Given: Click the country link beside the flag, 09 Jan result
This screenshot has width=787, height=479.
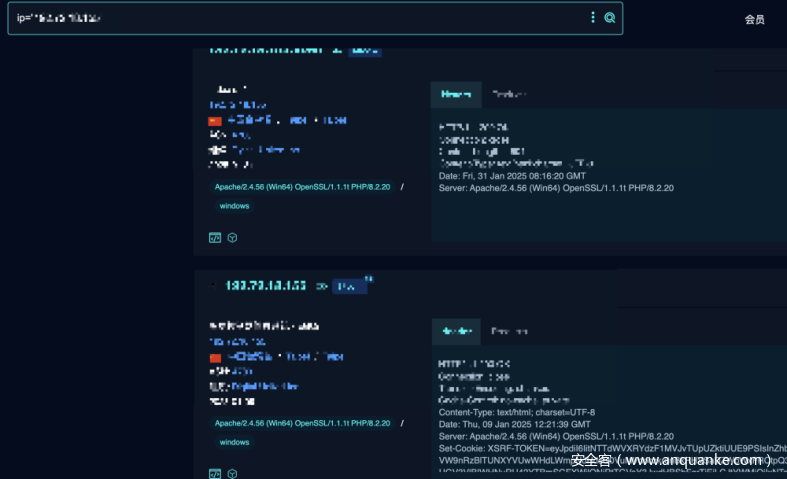Looking at the screenshot, I should coord(250,356).
